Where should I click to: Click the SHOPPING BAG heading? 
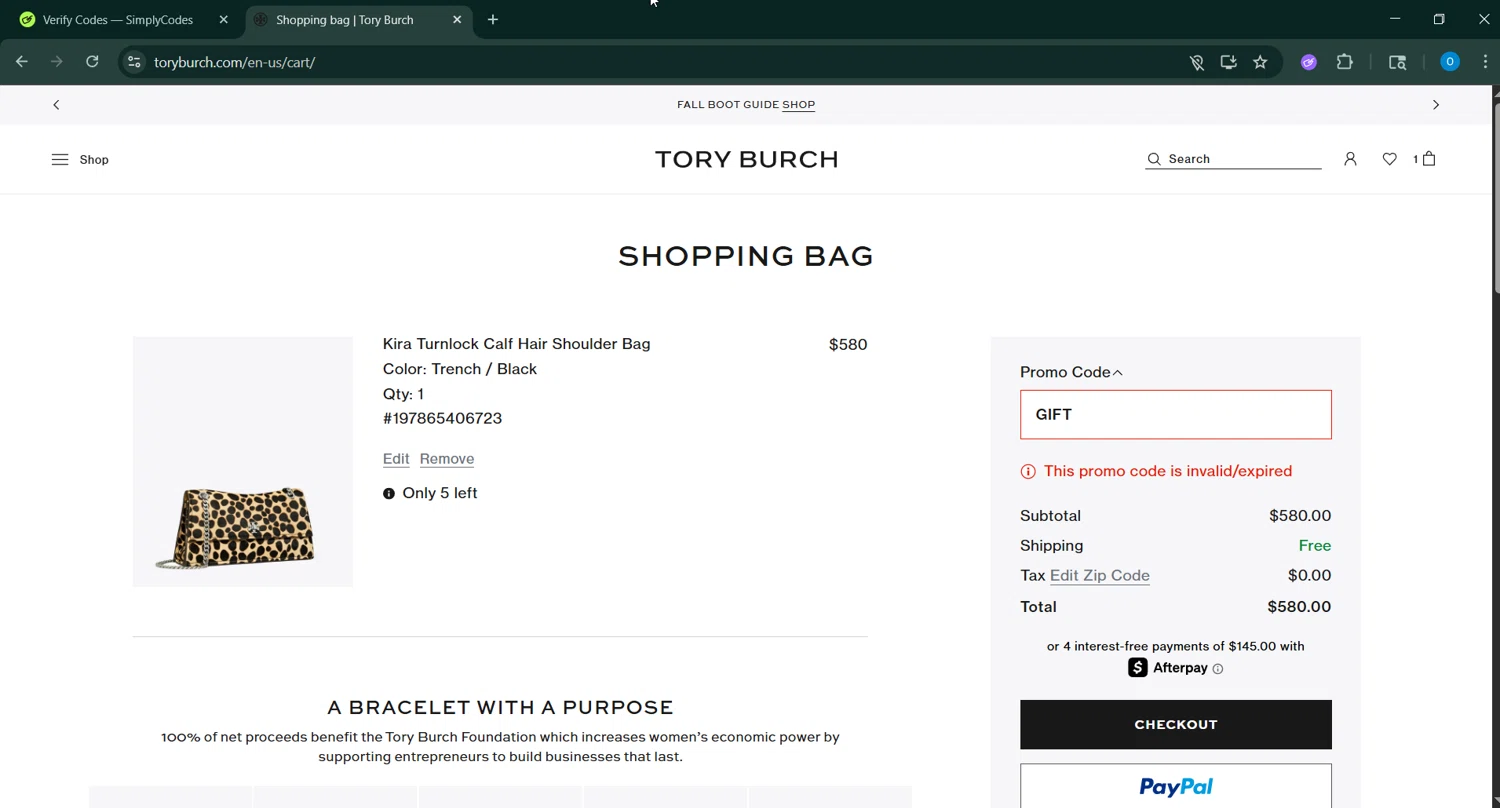pos(746,256)
